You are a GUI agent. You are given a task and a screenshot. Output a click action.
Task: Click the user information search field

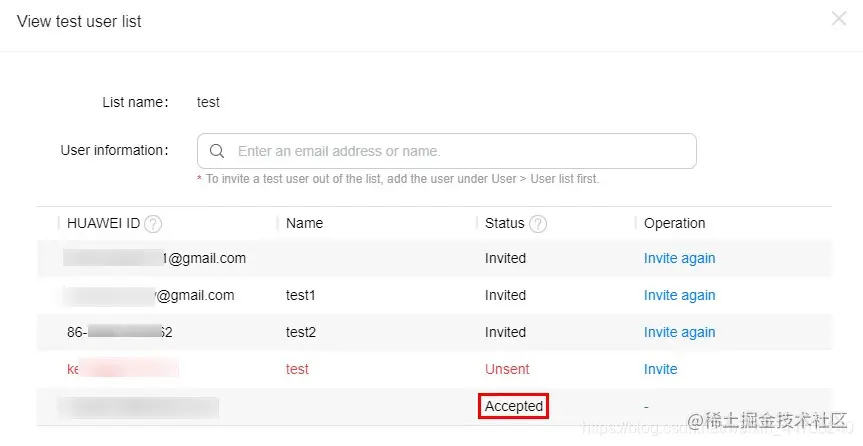point(446,151)
